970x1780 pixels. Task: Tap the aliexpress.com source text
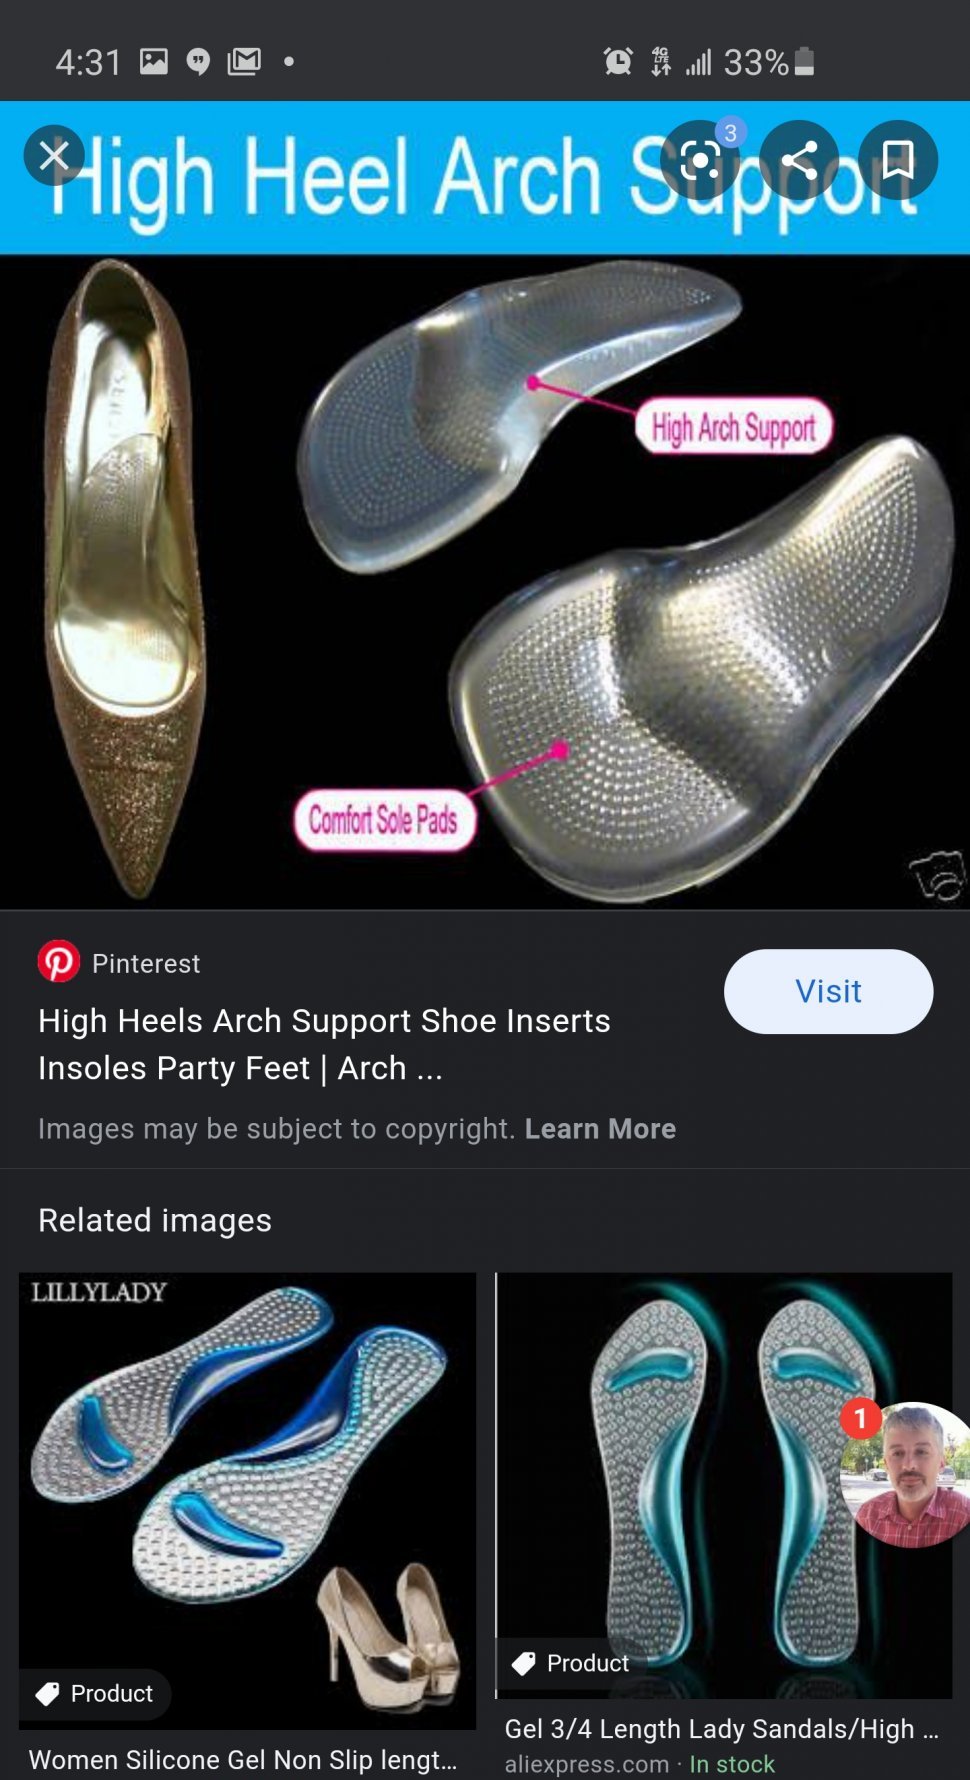[x=587, y=1765]
